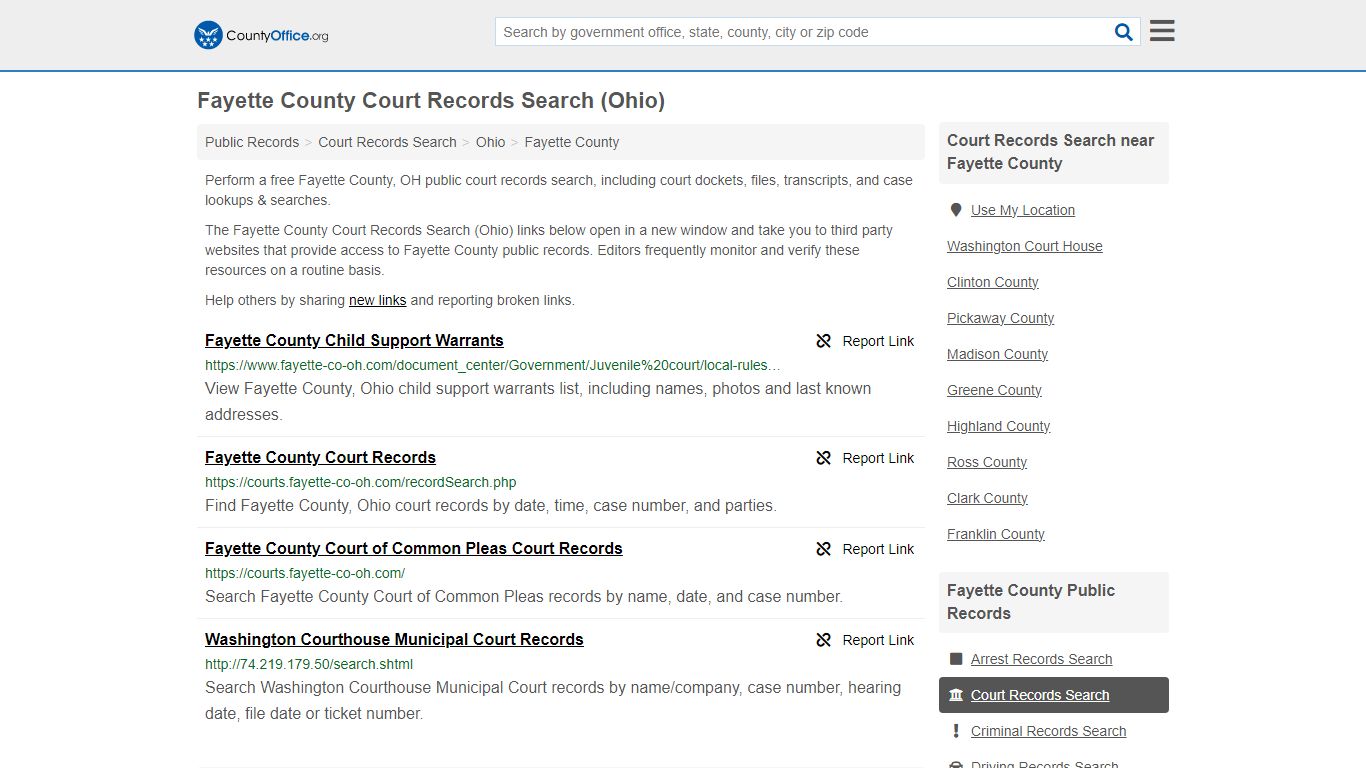Viewport: 1366px width, 768px height.
Task: Follow the 'new links' hyperlink
Action: [377, 300]
